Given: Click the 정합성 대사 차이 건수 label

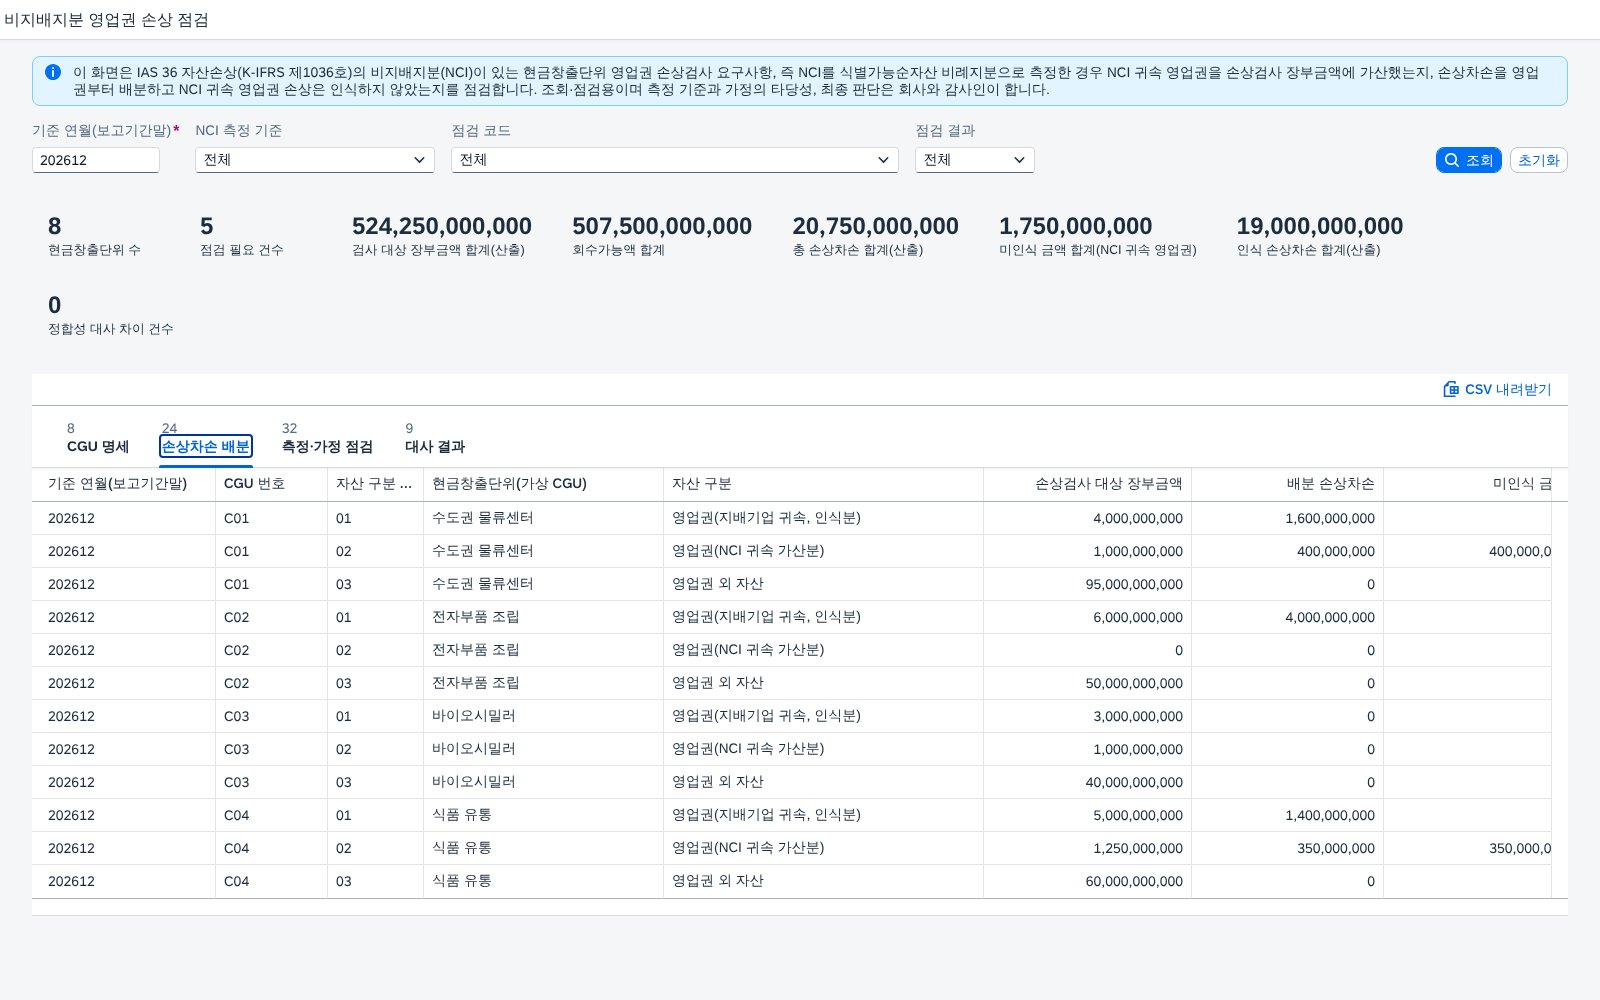Looking at the screenshot, I should pos(111,329).
